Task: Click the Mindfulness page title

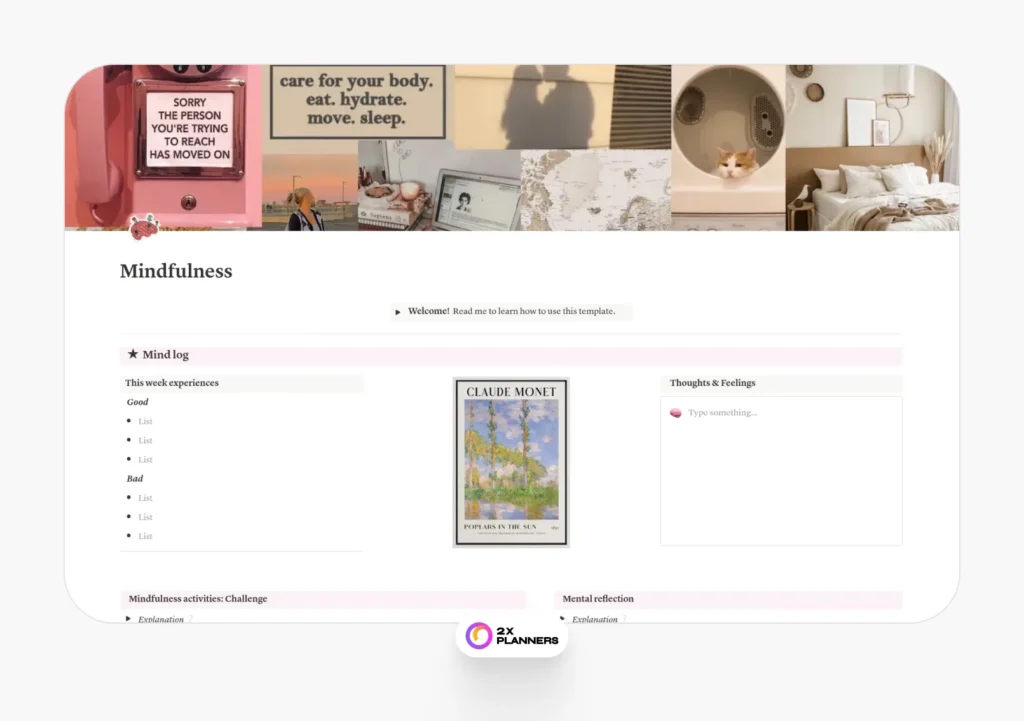Action: (176, 271)
